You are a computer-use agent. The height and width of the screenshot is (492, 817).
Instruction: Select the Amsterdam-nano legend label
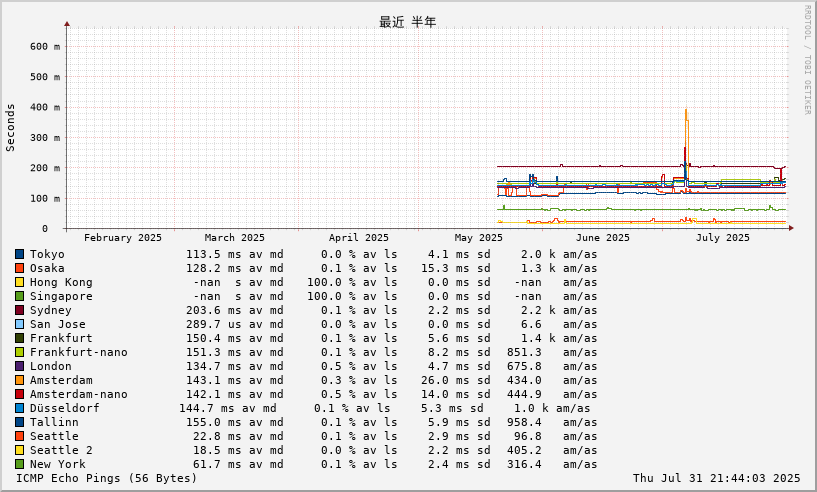[x=79, y=395]
